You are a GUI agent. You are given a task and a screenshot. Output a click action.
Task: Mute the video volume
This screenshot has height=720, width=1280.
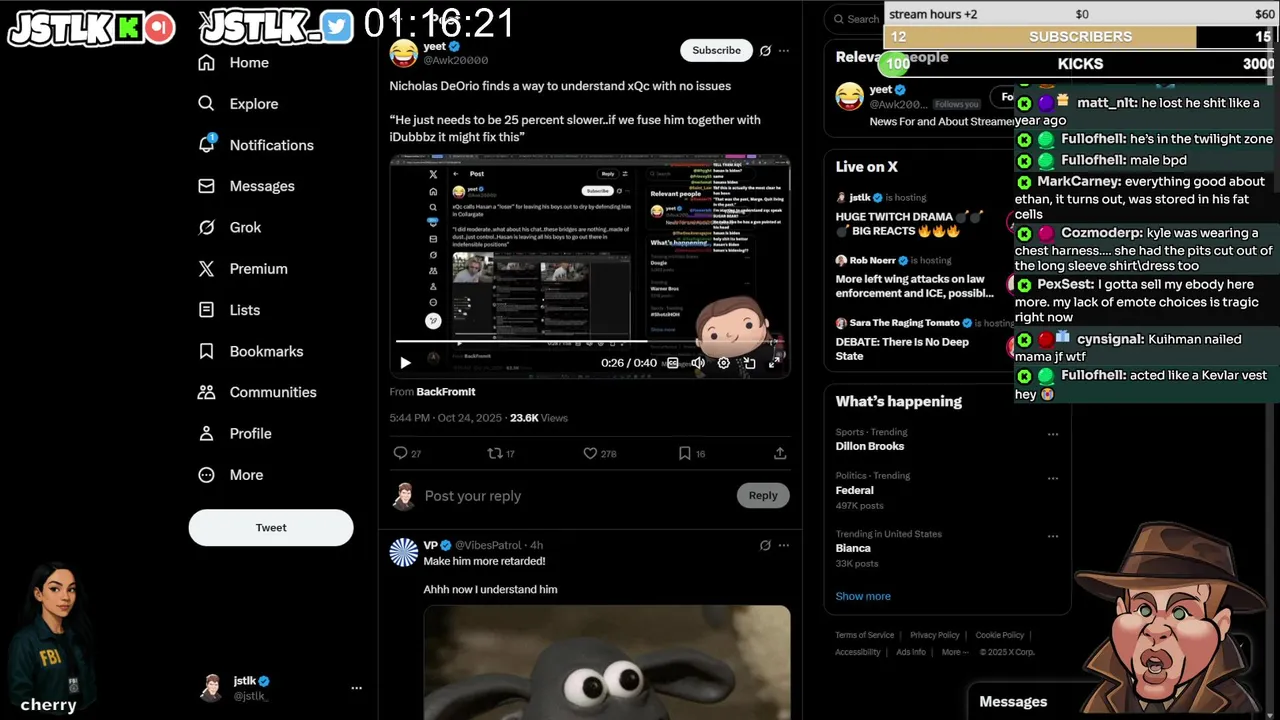tap(698, 363)
